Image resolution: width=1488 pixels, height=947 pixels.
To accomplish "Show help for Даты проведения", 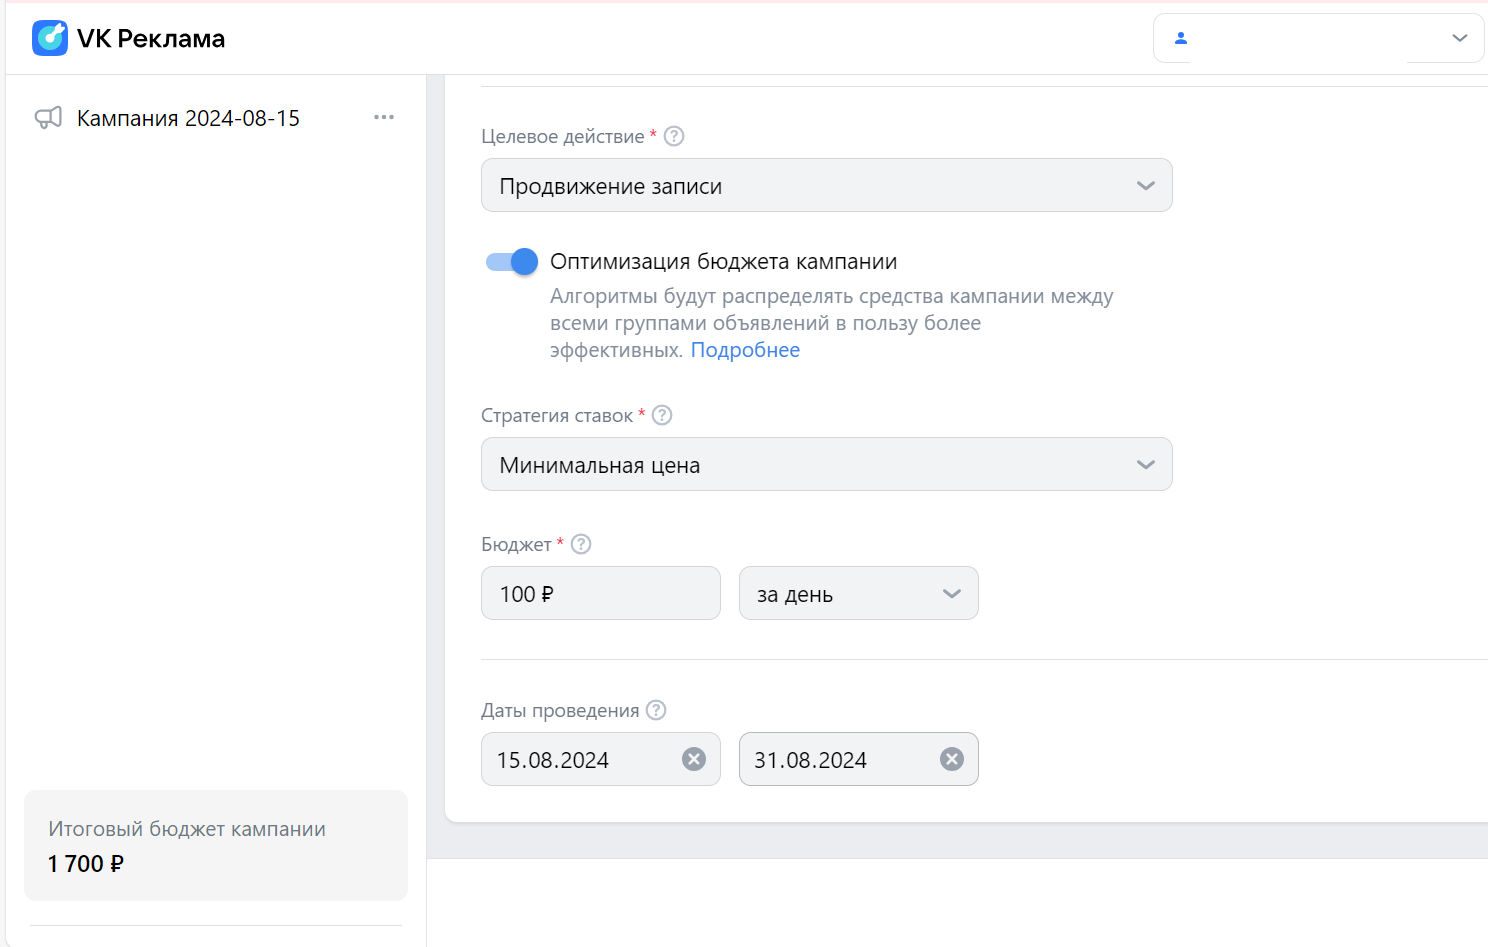I will click(656, 710).
